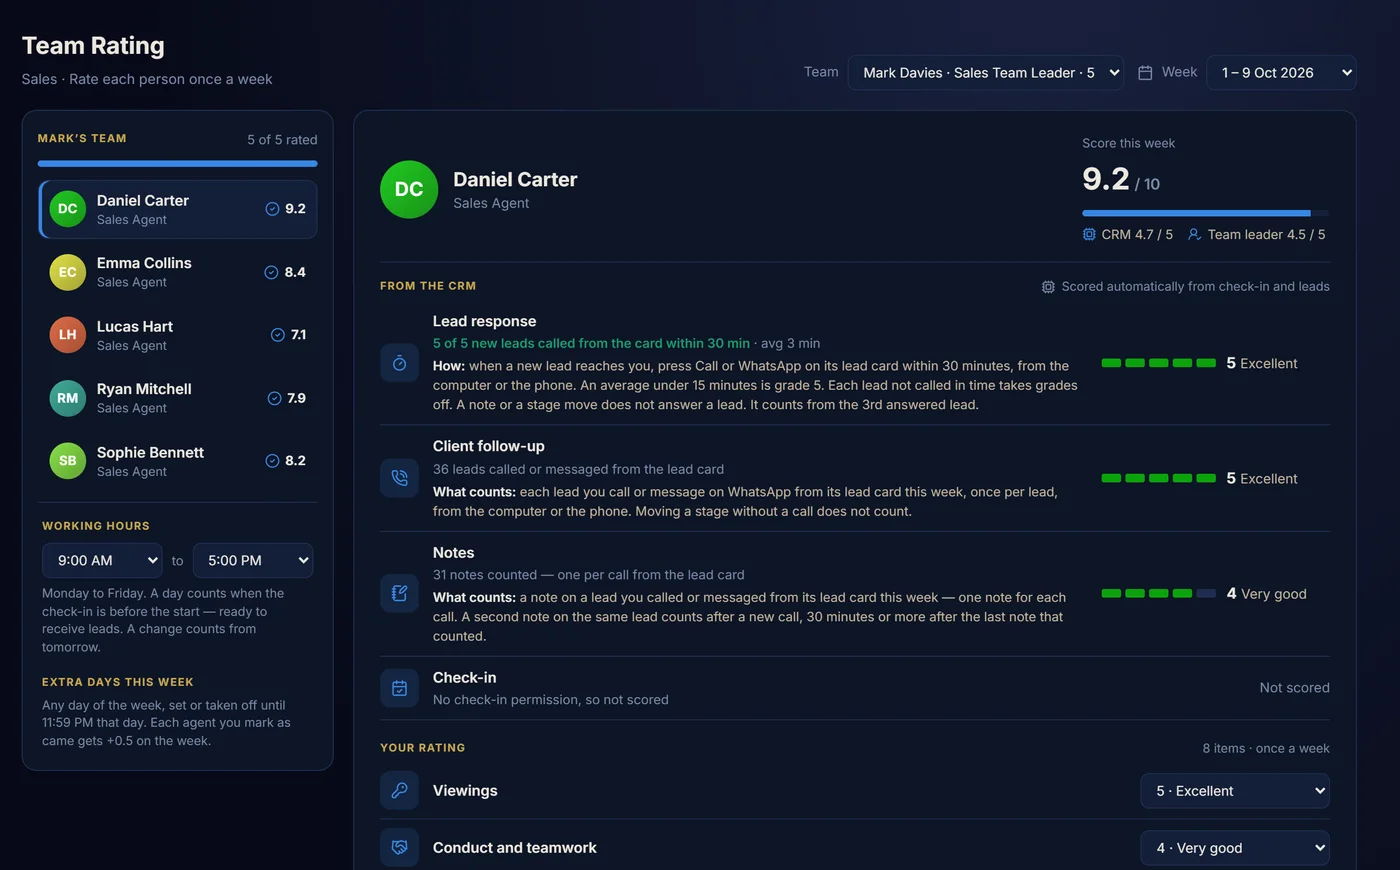The image size is (1400, 870).
Task: Open the Team selector dropdown
Action: coord(986,72)
